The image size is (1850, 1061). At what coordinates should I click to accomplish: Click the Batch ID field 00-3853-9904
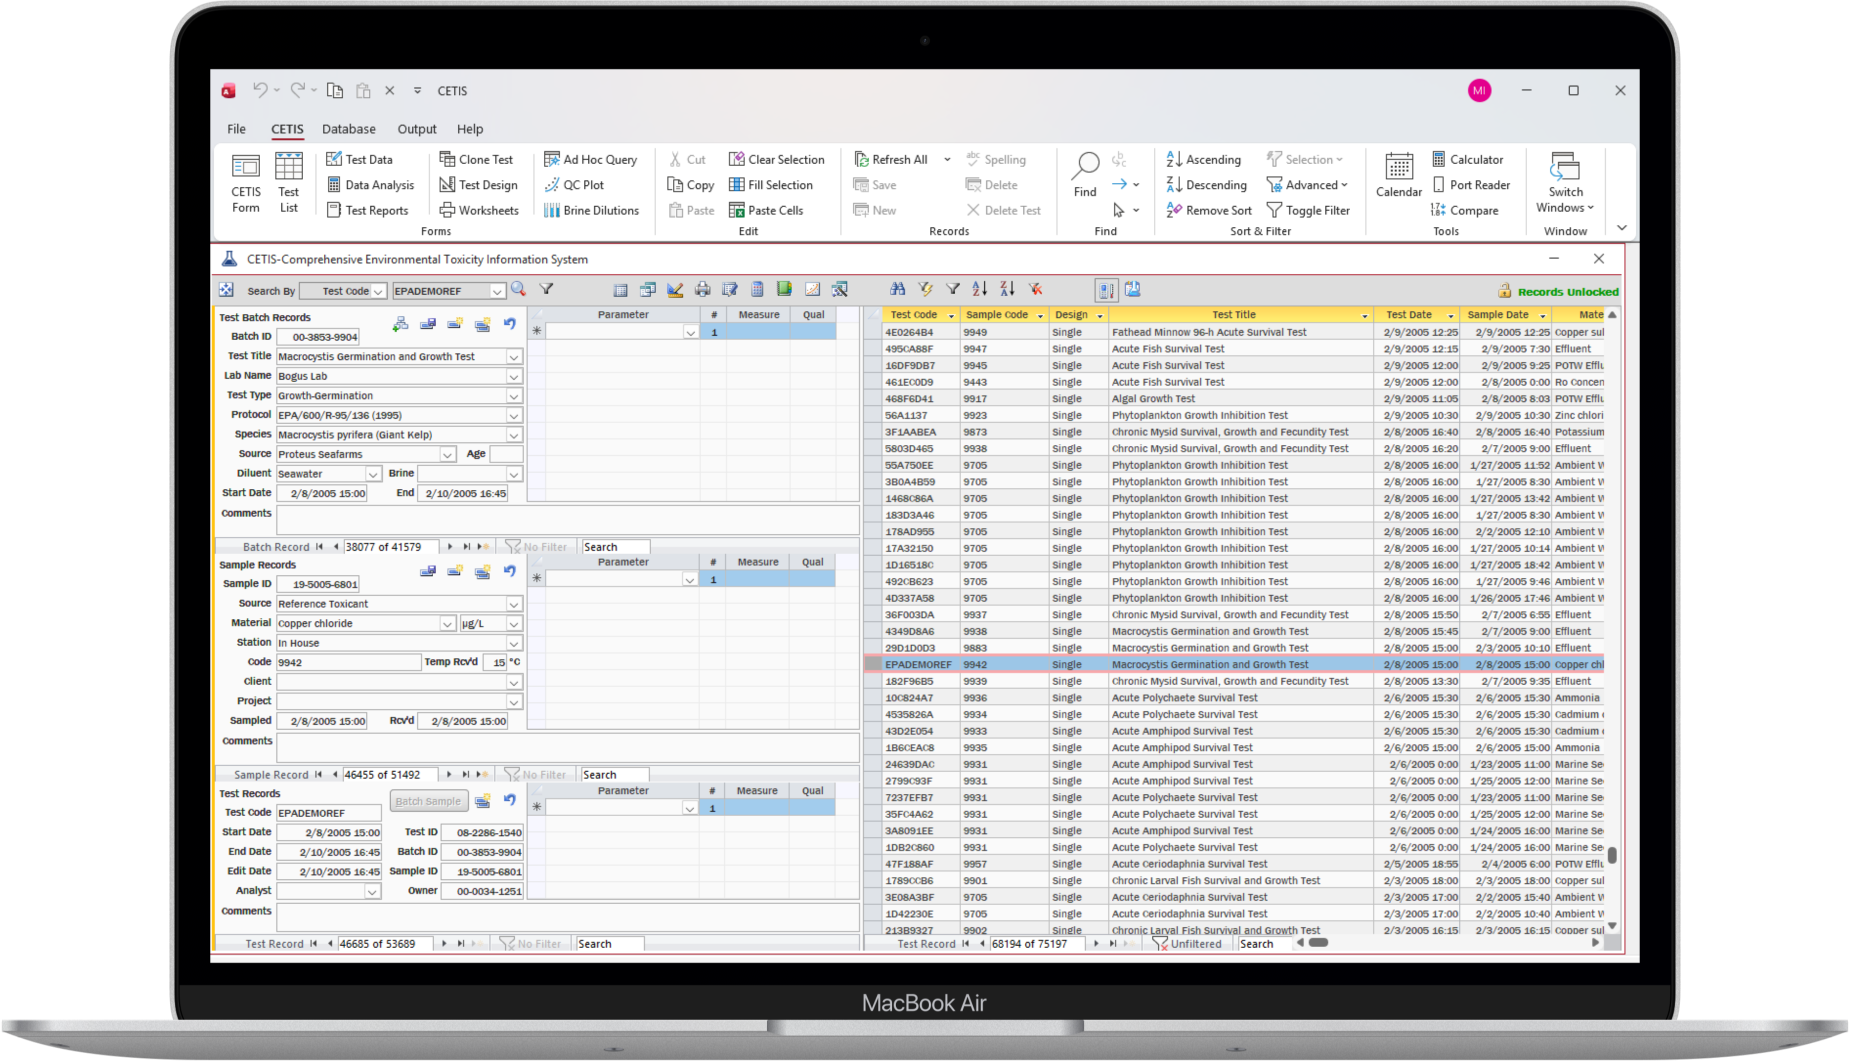click(319, 337)
